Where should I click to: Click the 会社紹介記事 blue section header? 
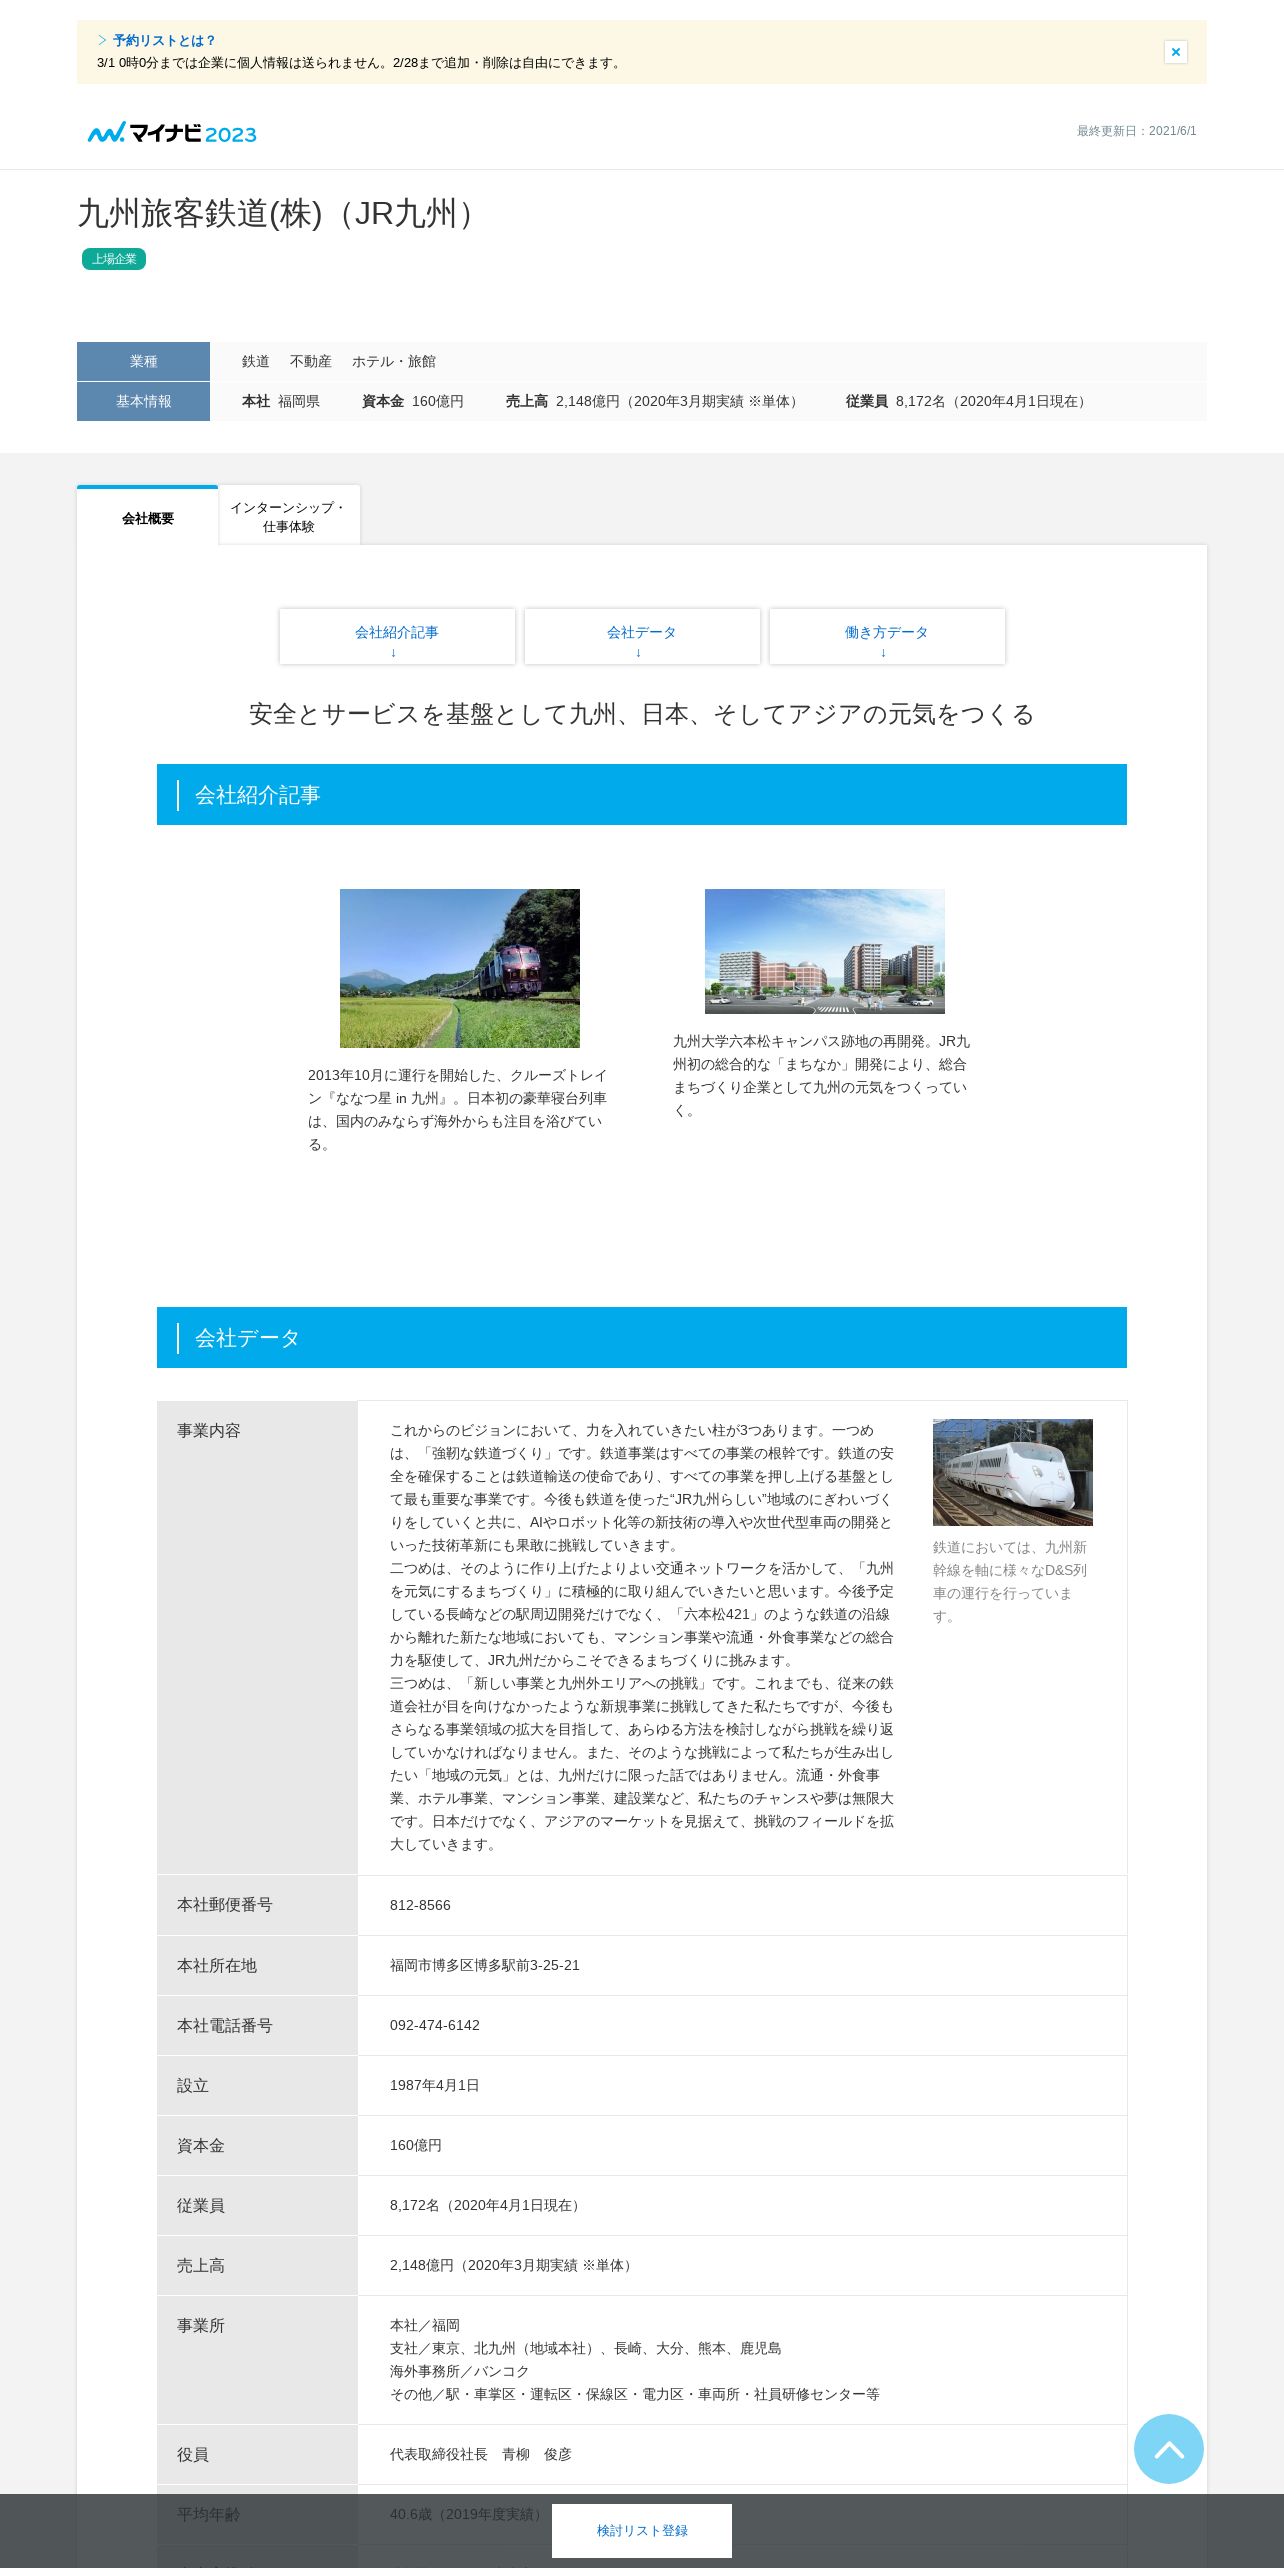(x=642, y=794)
